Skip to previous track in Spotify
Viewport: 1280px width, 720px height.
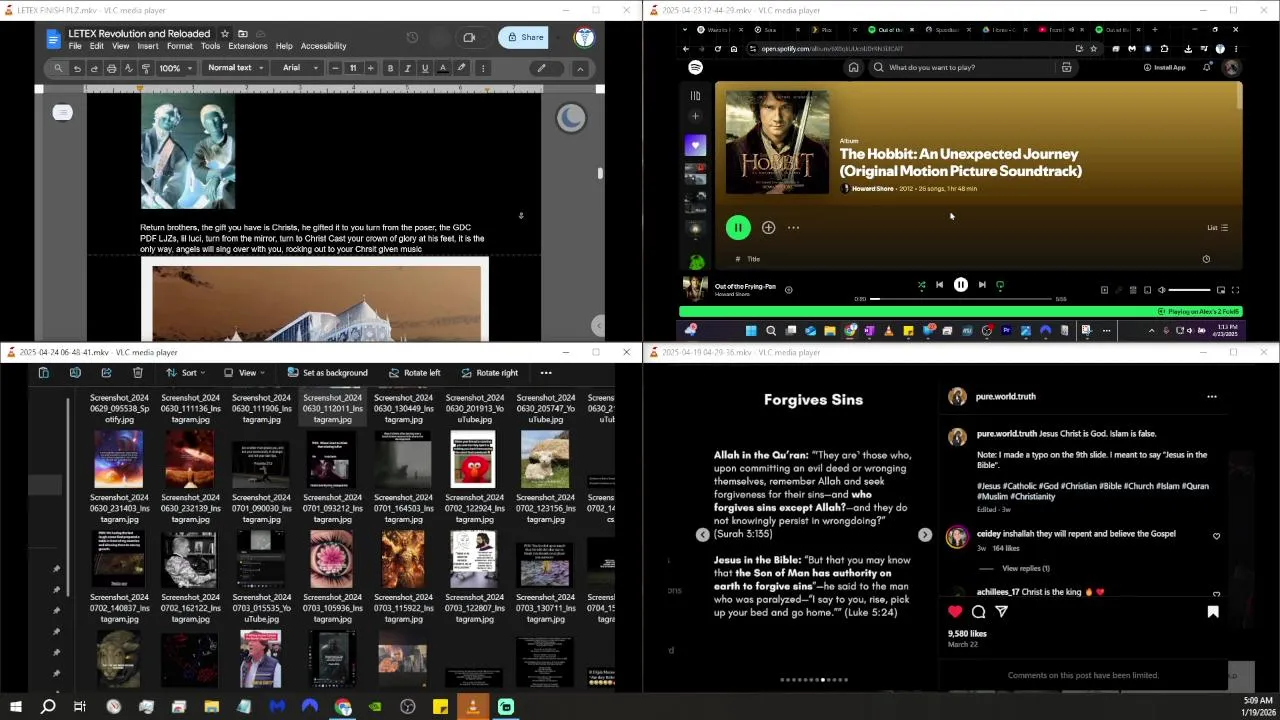click(x=939, y=285)
